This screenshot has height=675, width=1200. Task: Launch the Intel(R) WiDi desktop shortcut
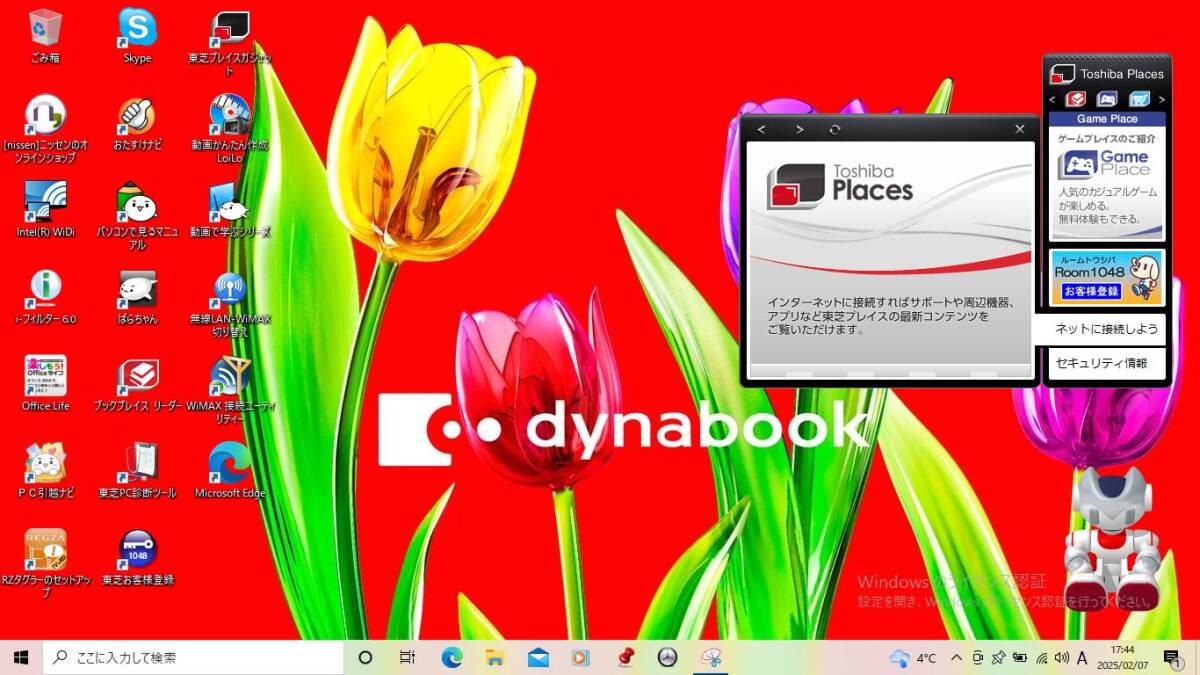coord(45,210)
